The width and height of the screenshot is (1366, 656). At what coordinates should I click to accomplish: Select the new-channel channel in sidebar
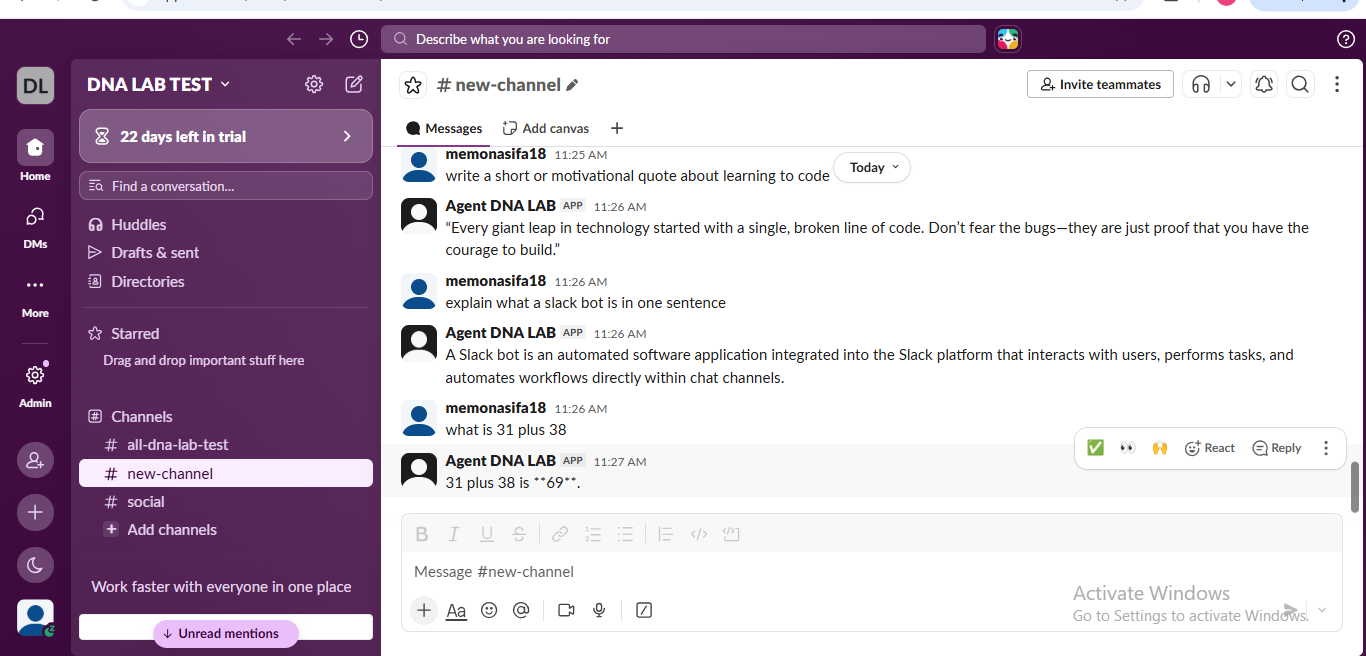[x=226, y=473]
